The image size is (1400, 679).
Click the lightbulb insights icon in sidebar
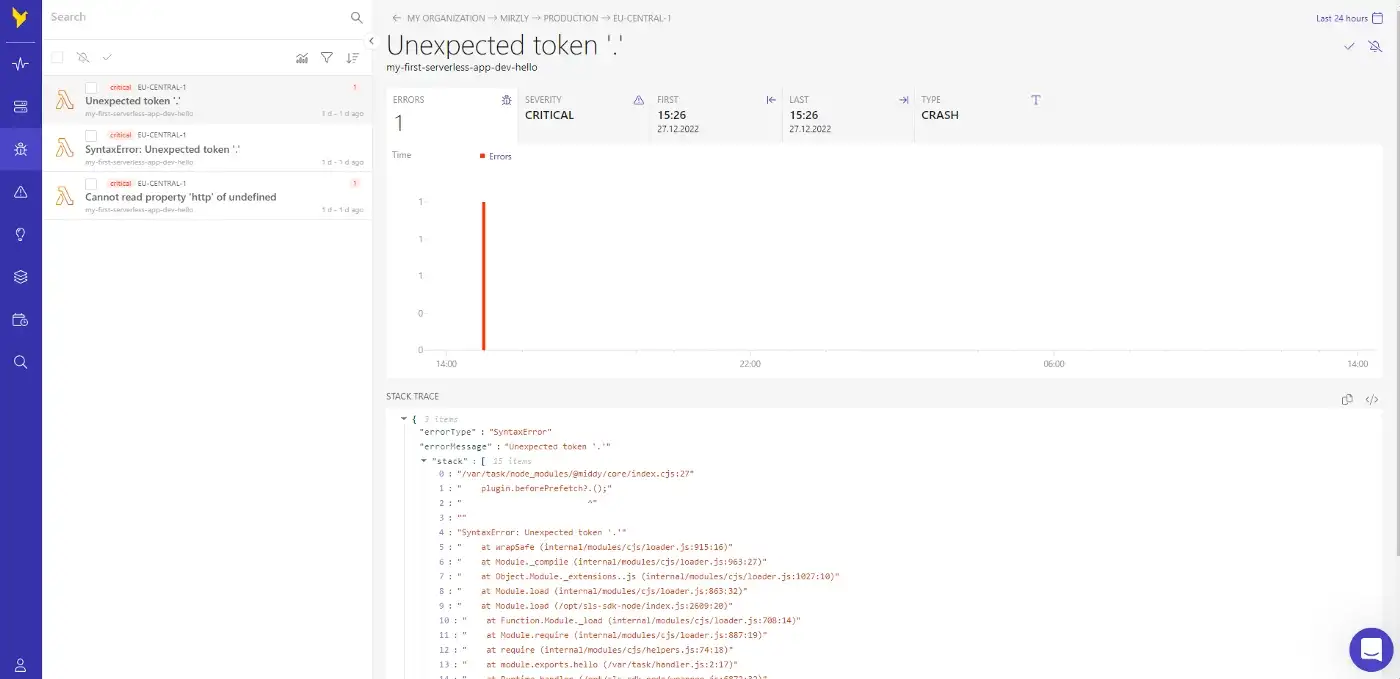(20, 234)
